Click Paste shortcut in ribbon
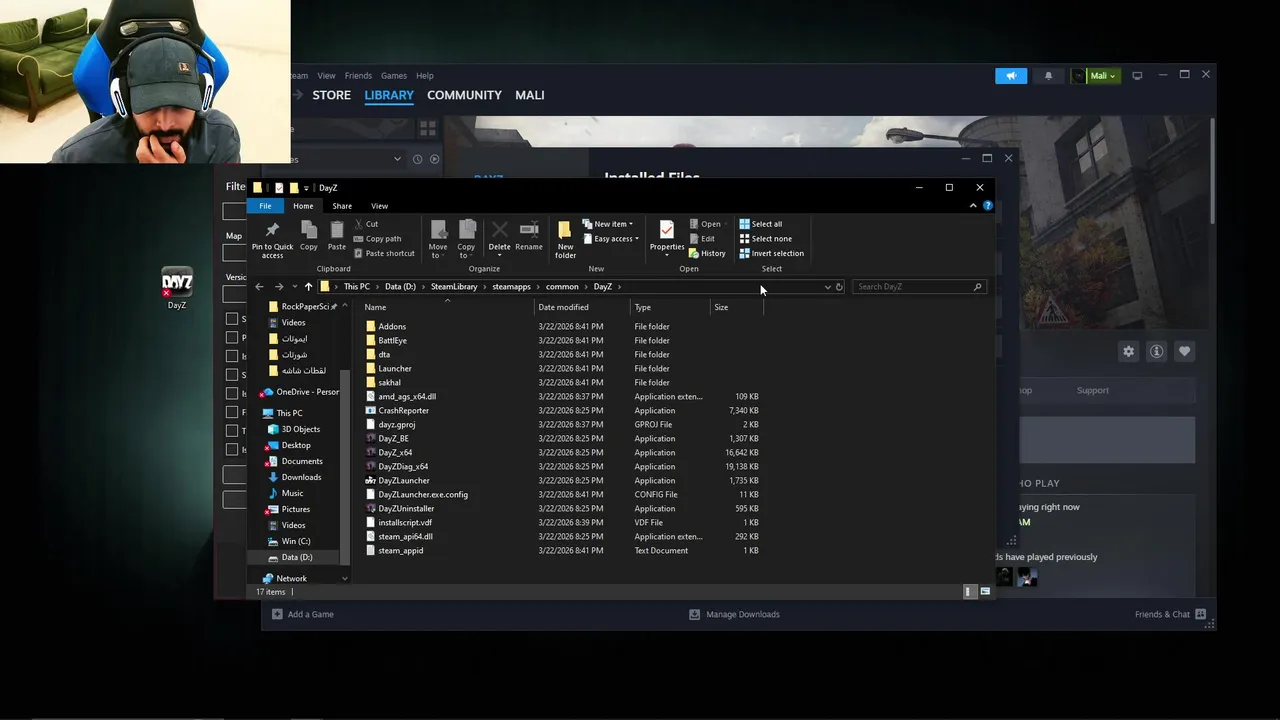The height and width of the screenshot is (720, 1280). (x=383, y=253)
